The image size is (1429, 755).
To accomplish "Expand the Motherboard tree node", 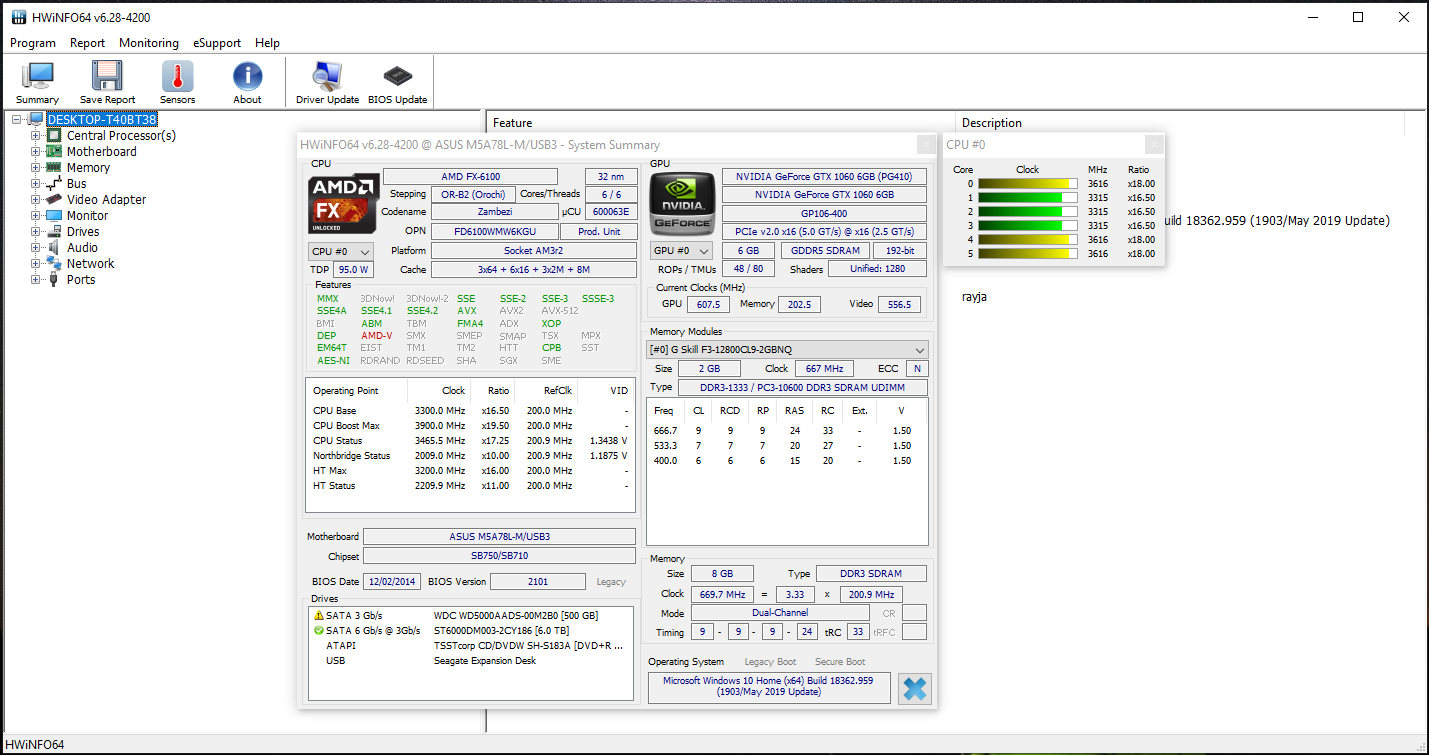I will pyautogui.click(x=35, y=152).
